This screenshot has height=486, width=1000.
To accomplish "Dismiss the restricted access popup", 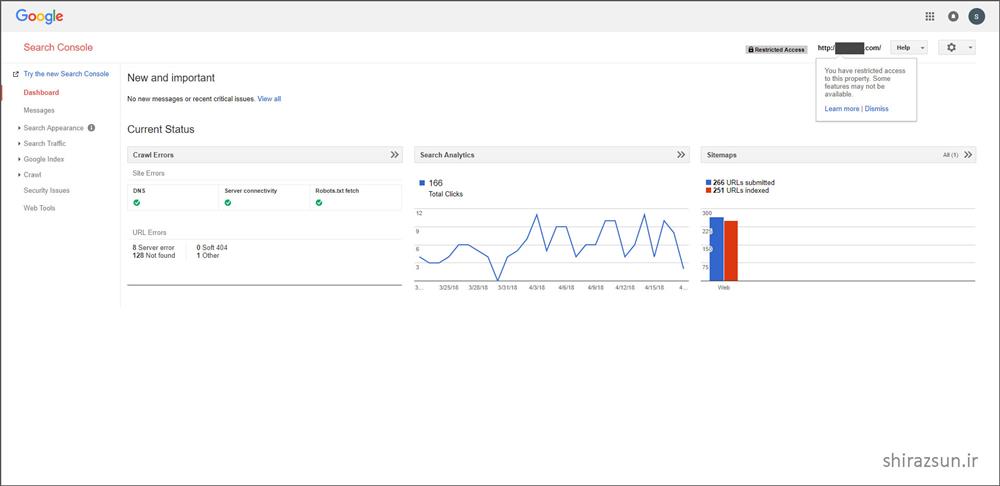I will 876,108.
